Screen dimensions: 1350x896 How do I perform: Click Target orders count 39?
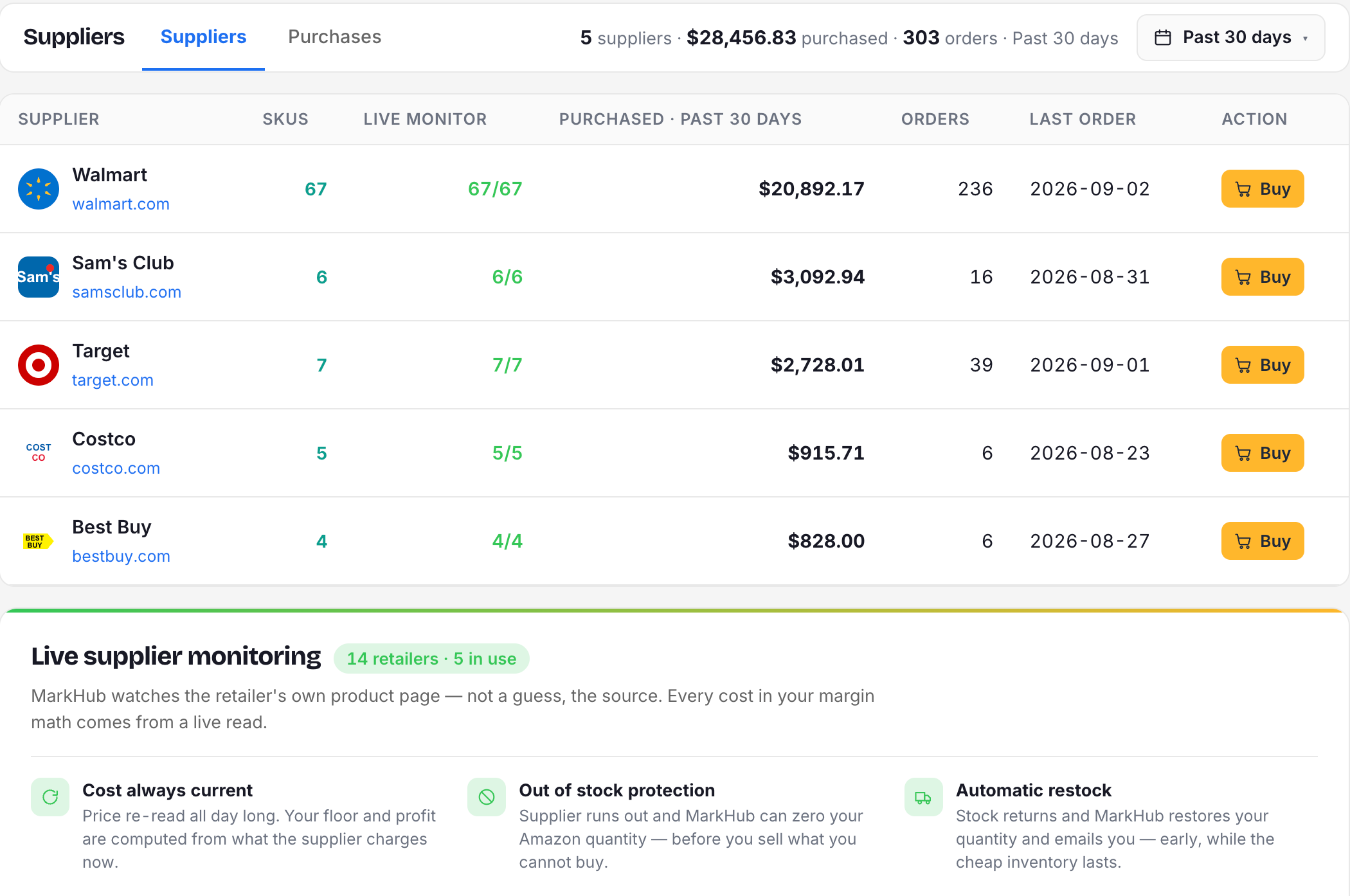(981, 365)
